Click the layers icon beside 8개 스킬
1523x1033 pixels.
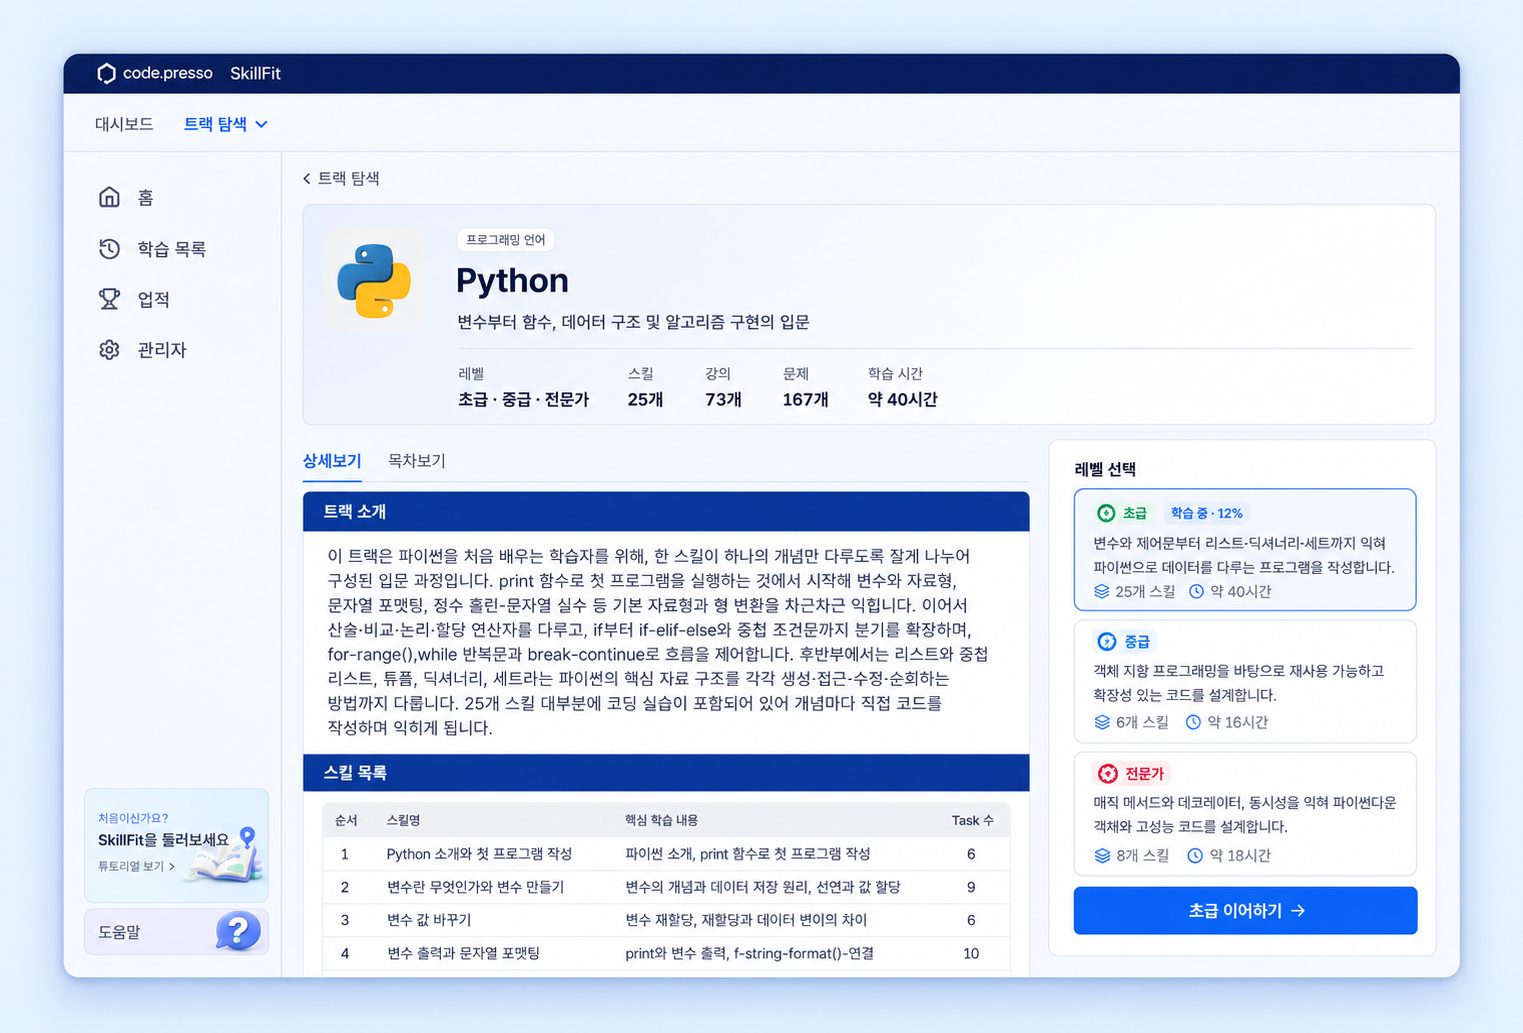pos(1102,855)
